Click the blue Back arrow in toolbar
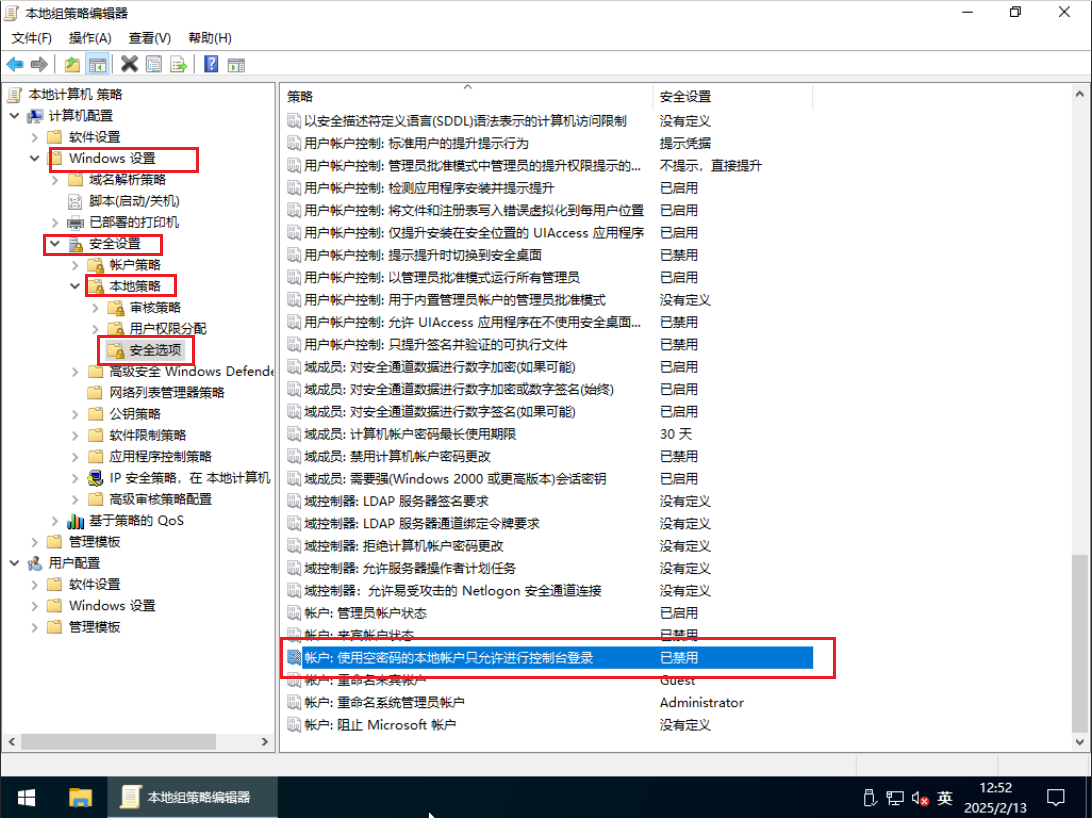This screenshot has height=818, width=1092. pos(15,65)
